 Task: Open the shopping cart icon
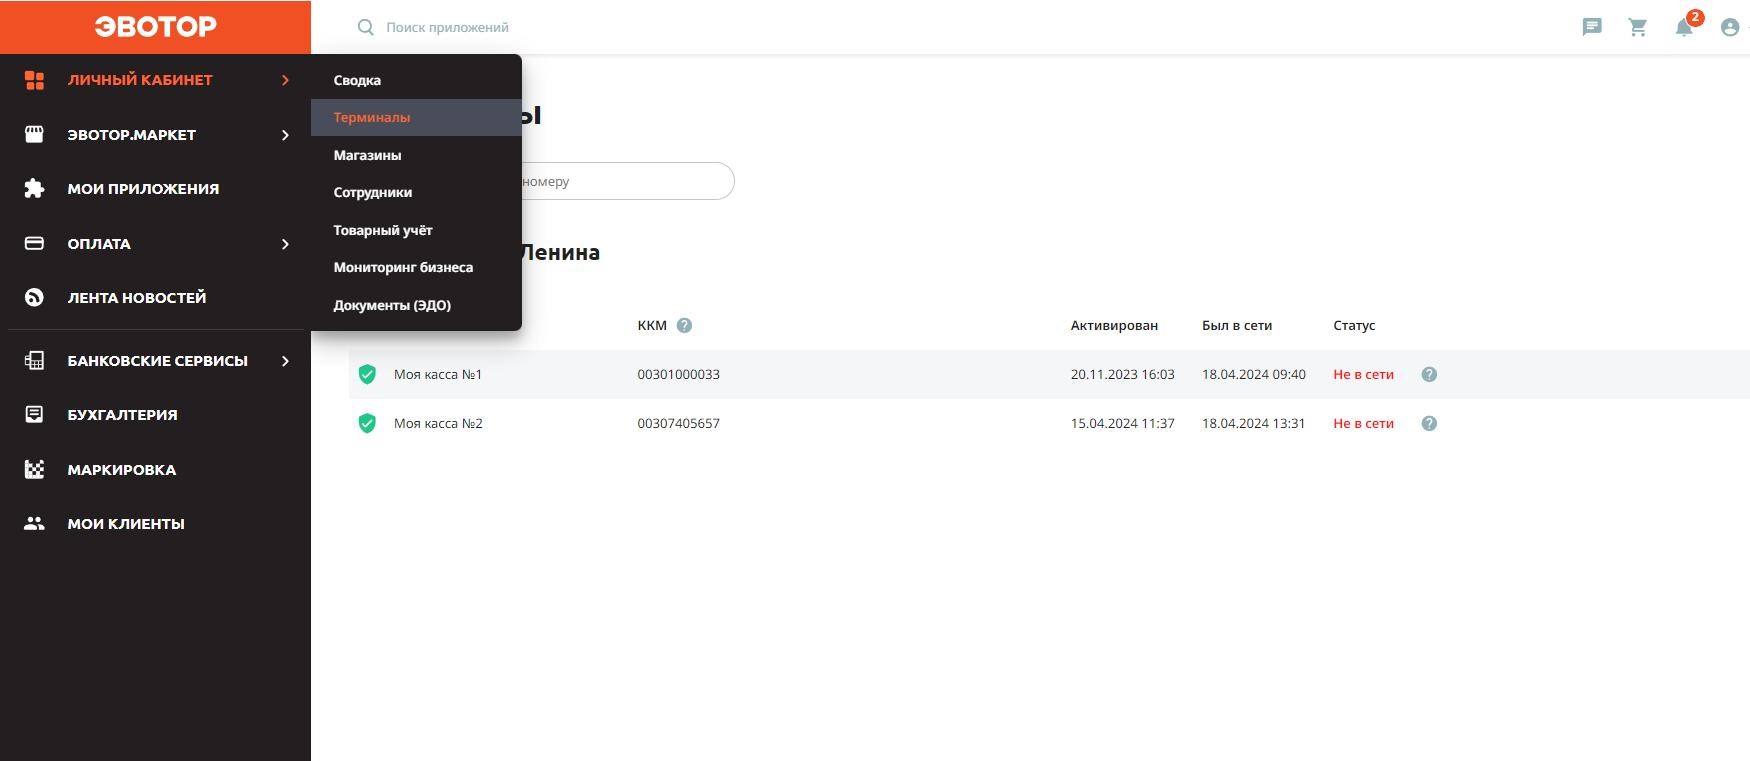pos(1638,27)
